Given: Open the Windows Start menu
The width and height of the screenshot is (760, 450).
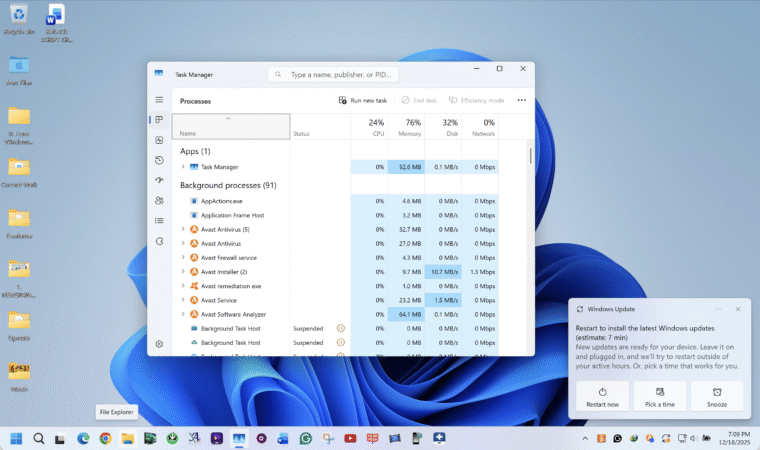Looking at the screenshot, I should click(16, 438).
